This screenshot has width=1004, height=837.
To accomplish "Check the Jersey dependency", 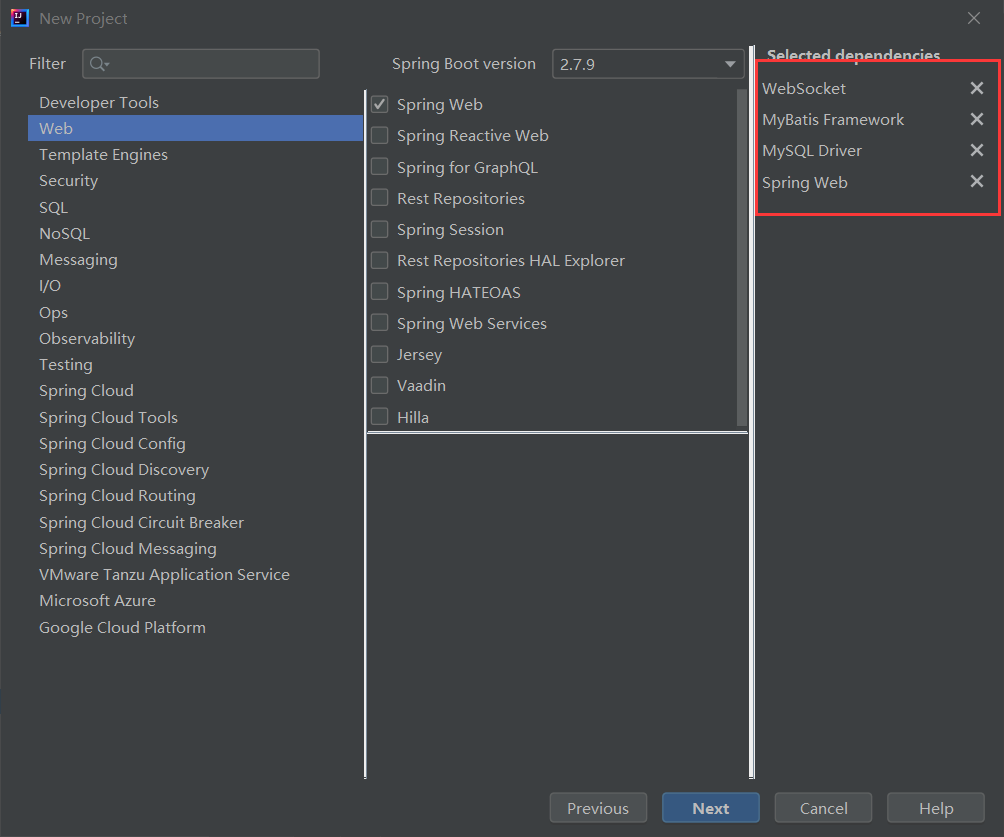I will tap(380, 354).
